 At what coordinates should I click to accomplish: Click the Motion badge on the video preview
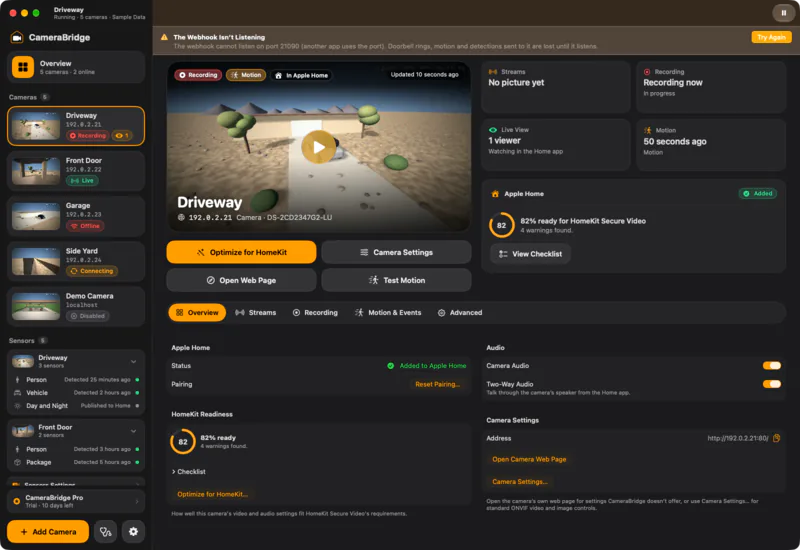click(x=246, y=75)
